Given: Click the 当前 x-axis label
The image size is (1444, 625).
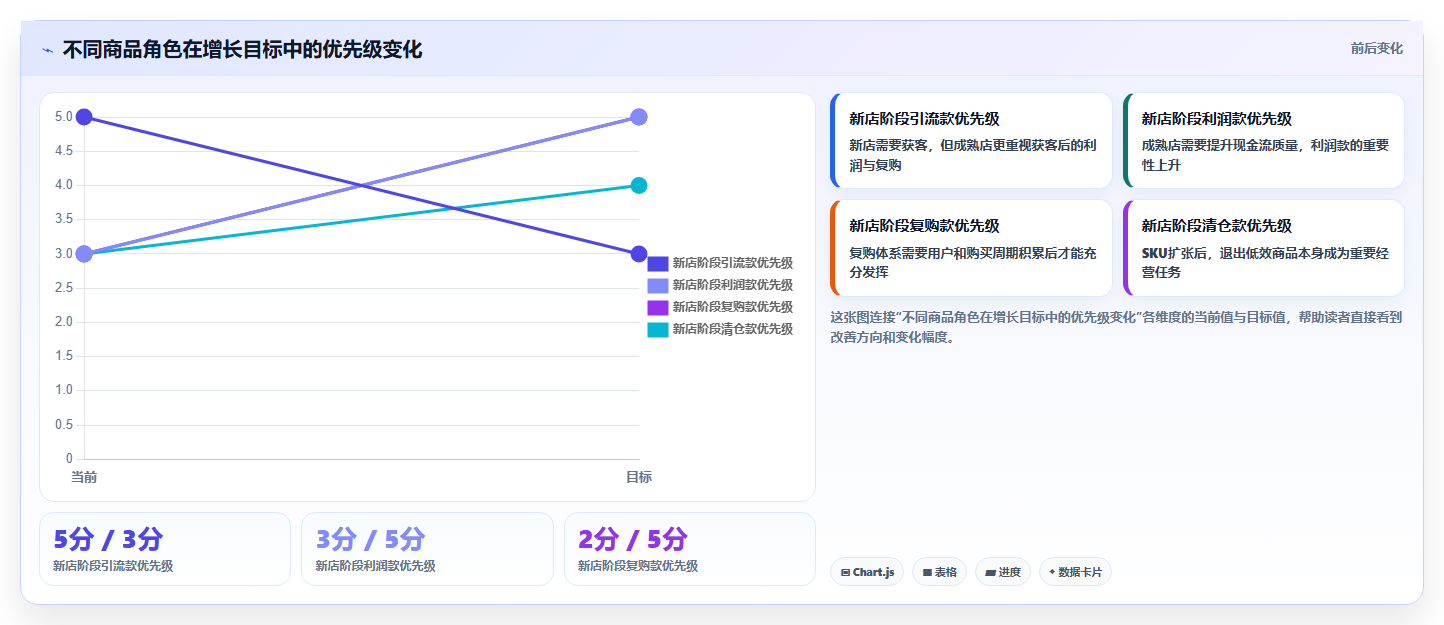Looking at the screenshot, I should coord(84,477).
